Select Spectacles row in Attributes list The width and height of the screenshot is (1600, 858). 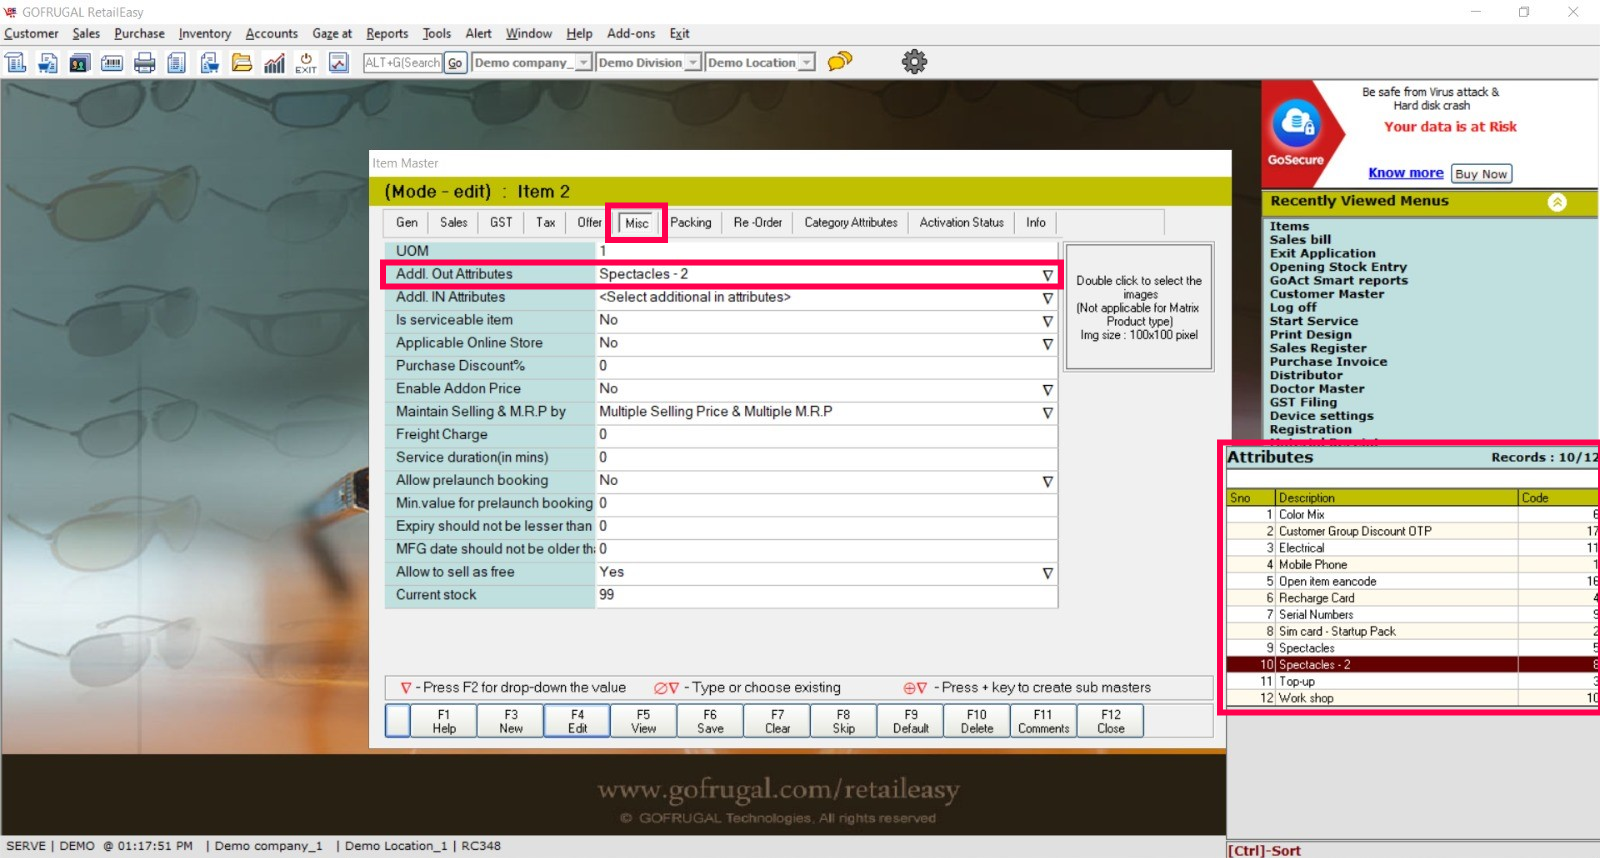(1306, 648)
